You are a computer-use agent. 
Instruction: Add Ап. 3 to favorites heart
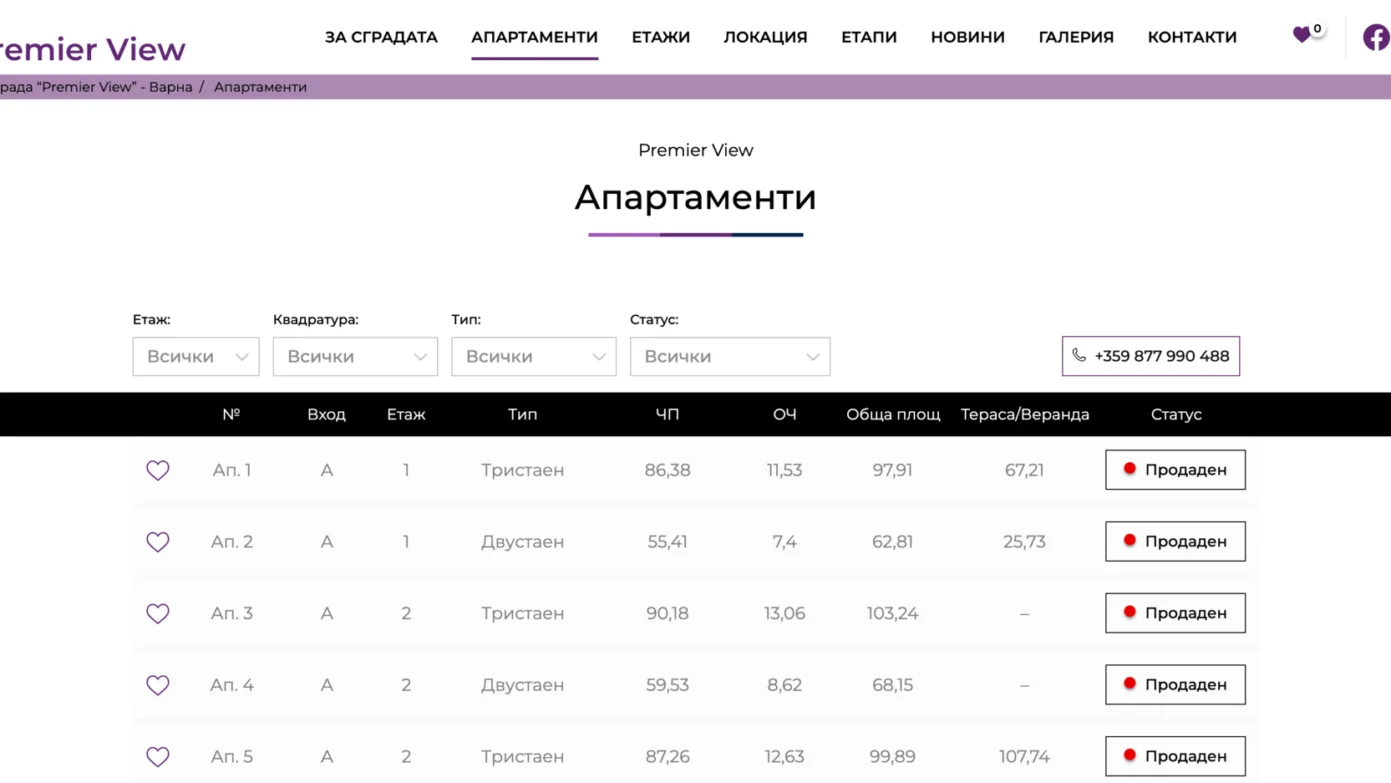click(x=158, y=614)
